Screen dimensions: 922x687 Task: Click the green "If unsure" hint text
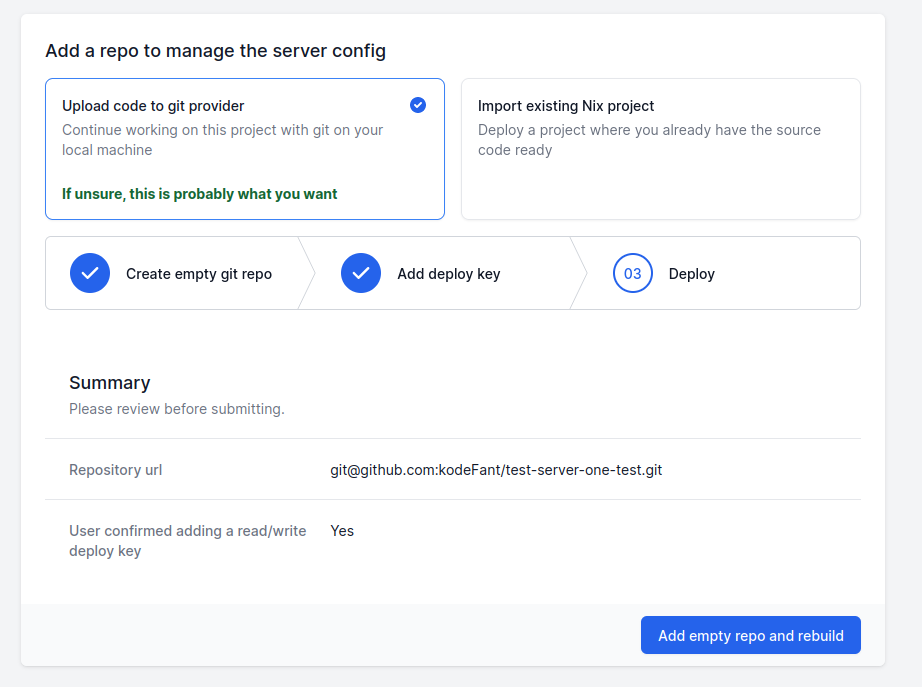(200, 194)
